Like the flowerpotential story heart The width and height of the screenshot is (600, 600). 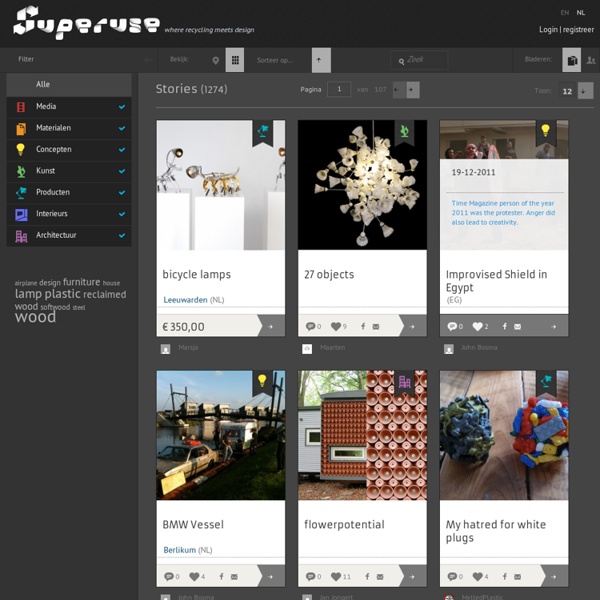tap(336, 576)
